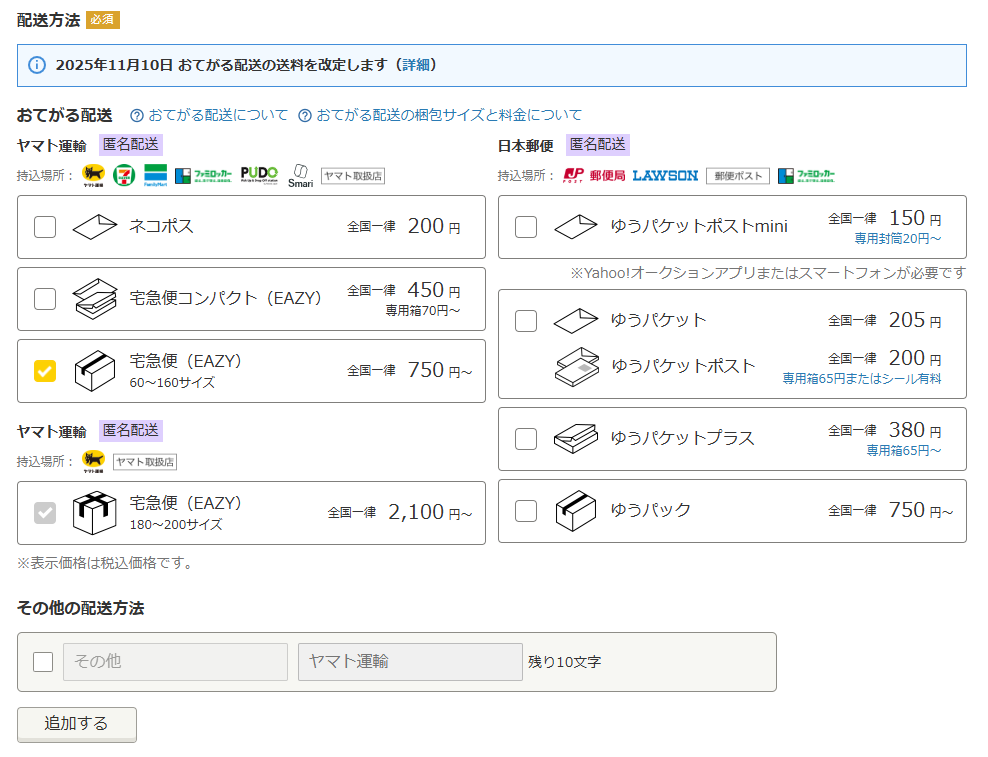This screenshot has width=988, height=757.
Task: Open おてがる配送の梱包サイズと料金について link
Action: pos(449,116)
